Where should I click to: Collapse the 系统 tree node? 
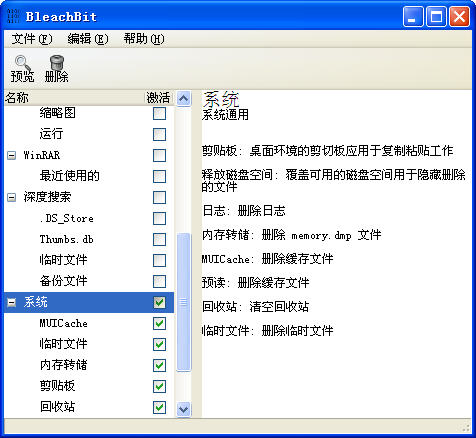pos(11,302)
